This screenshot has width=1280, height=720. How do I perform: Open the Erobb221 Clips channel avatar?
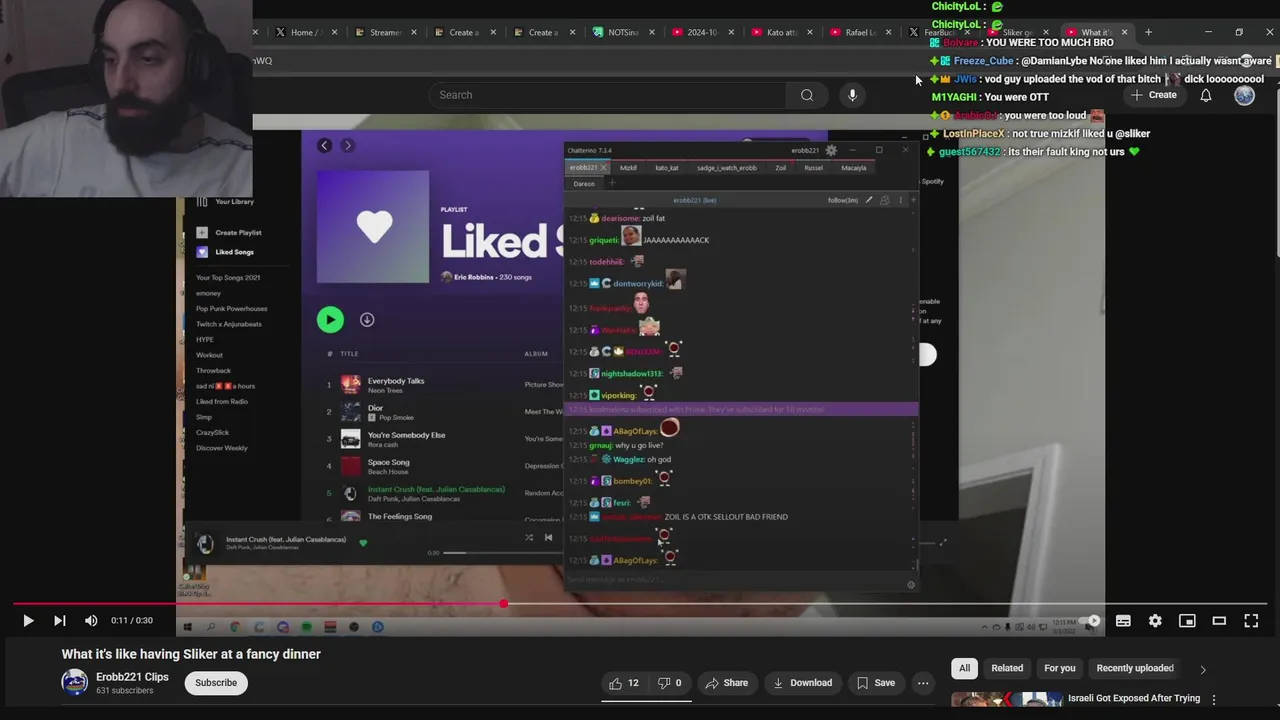[75, 683]
